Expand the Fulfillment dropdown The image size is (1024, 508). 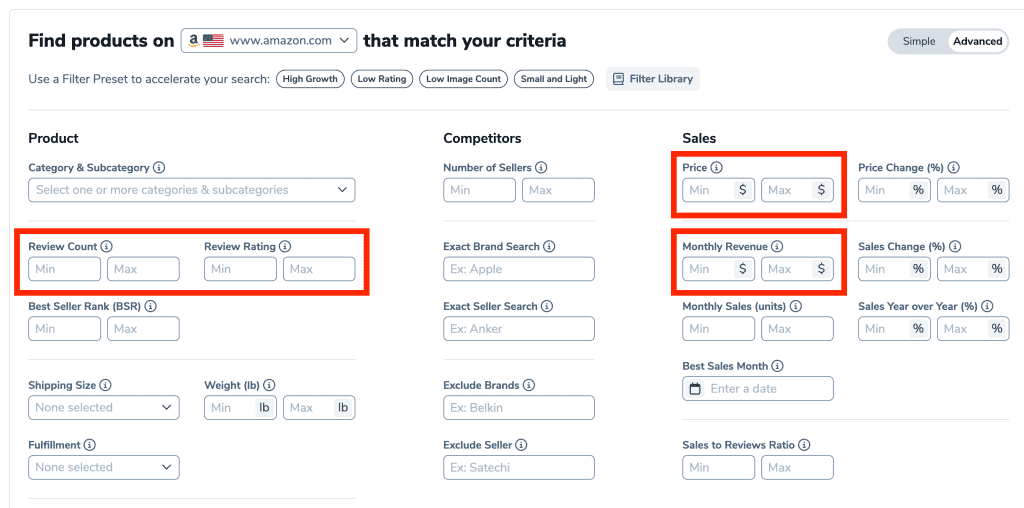[104, 468]
